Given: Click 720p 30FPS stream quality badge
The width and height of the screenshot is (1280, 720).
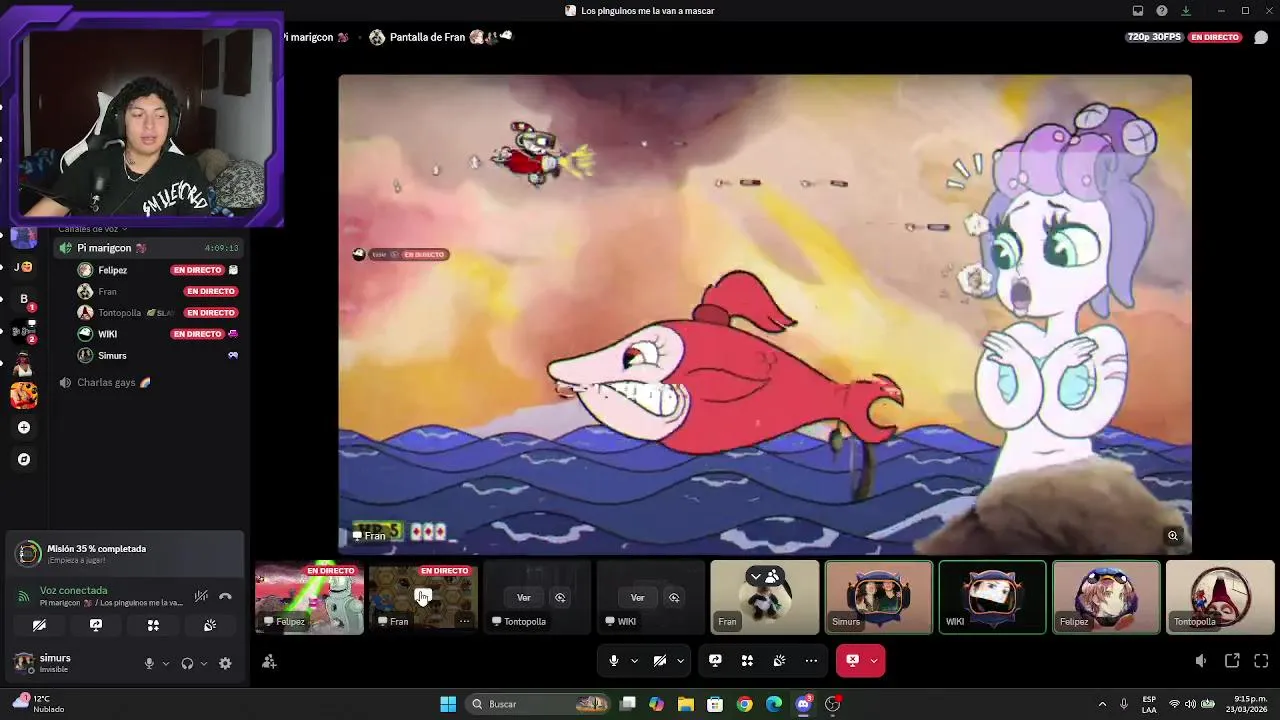Looking at the screenshot, I should coord(1154,37).
